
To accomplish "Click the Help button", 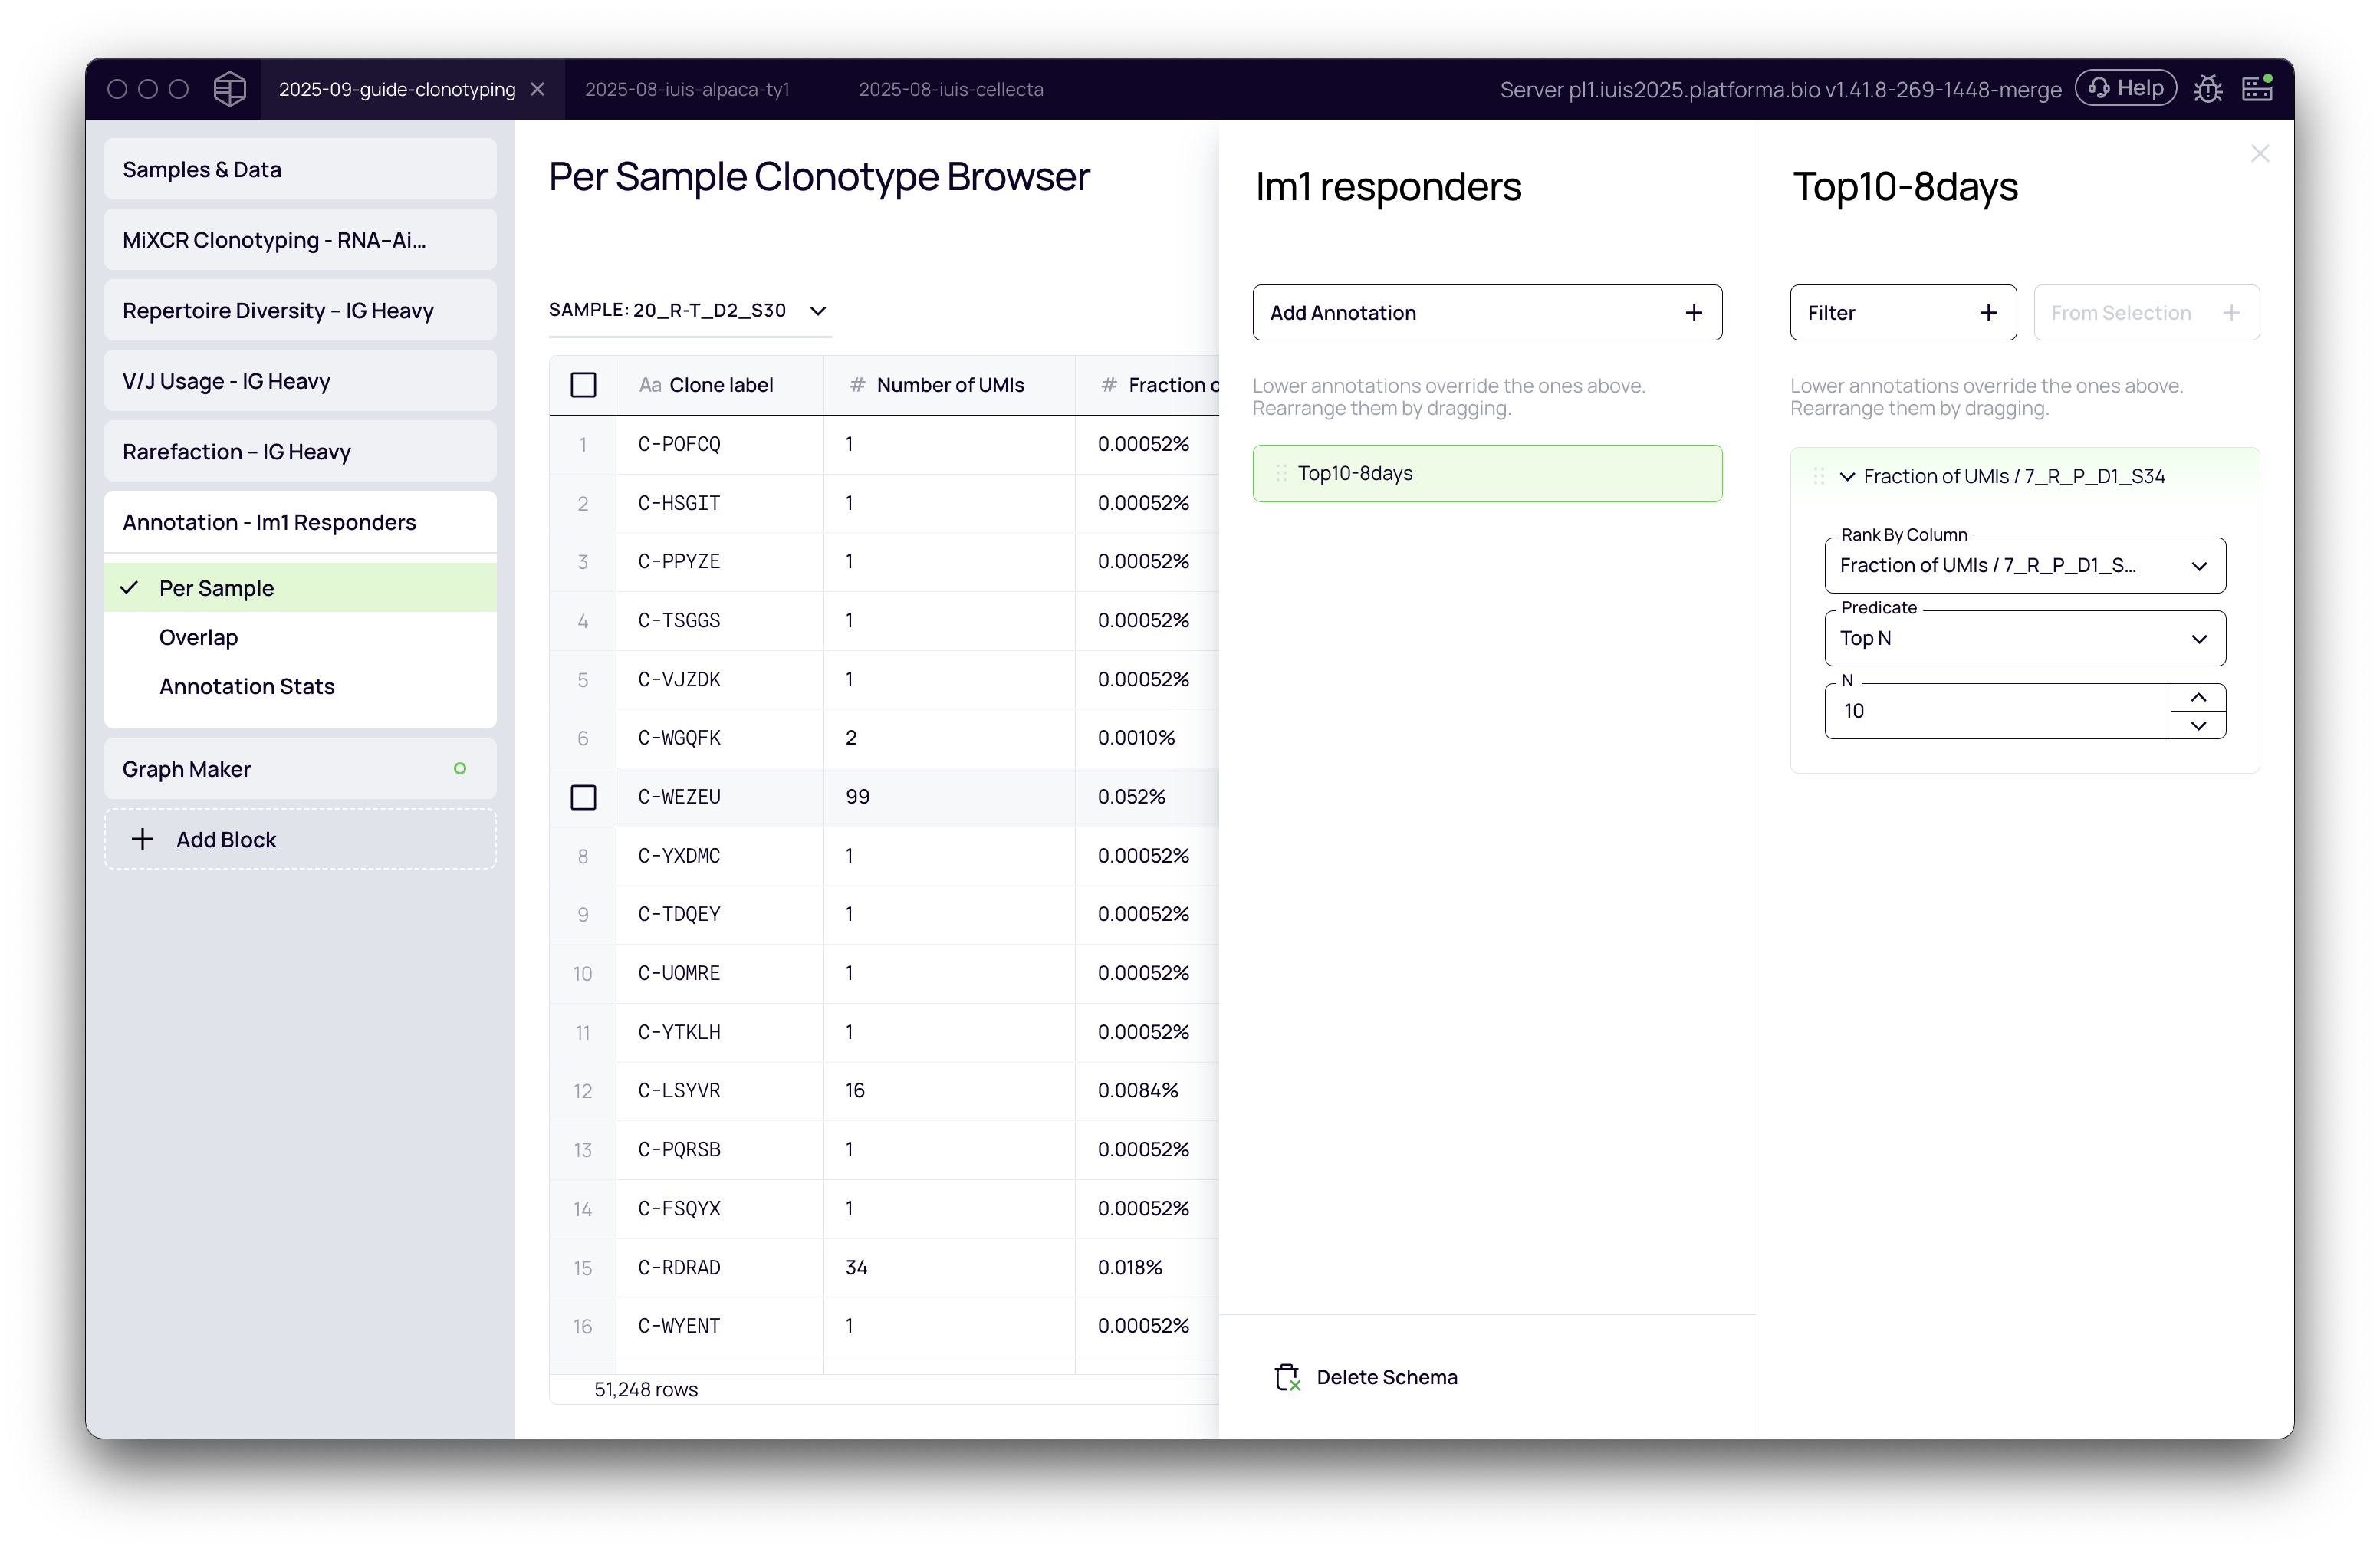I will [x=2125, y=88].
